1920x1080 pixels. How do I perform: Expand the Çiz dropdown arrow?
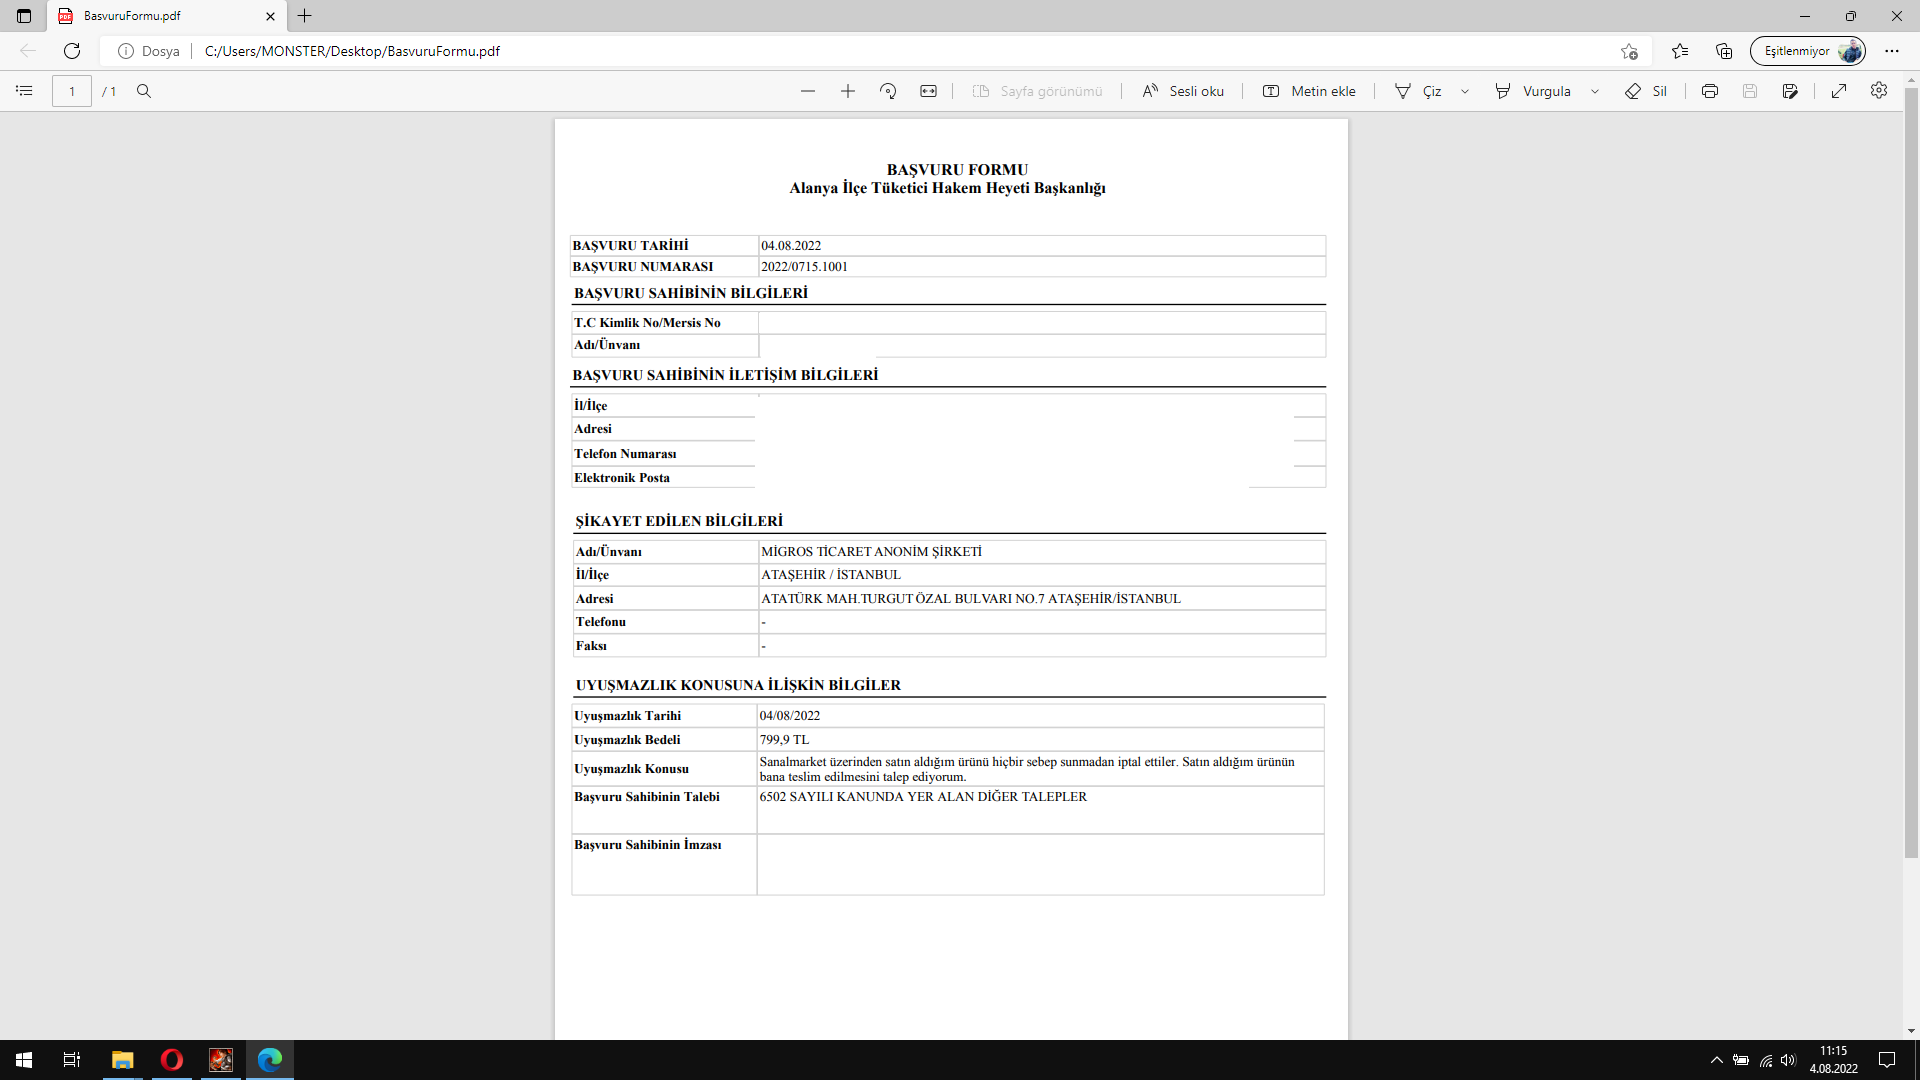click(x=1465, y=91)
